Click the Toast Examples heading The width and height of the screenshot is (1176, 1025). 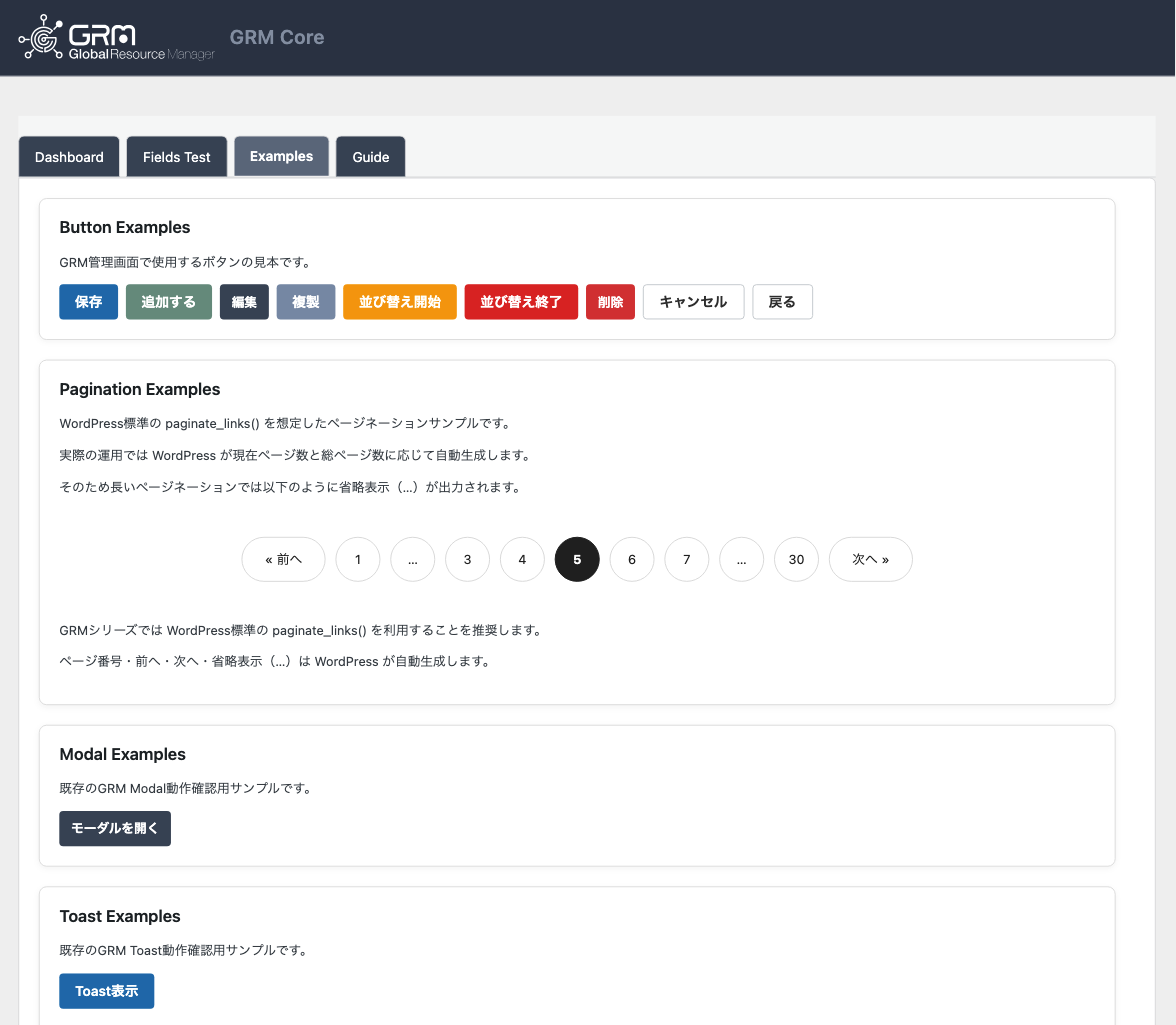[120, 916]
